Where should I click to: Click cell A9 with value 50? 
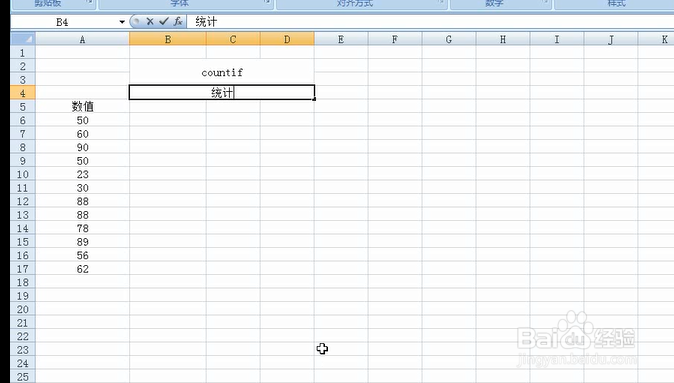coord(82,161)
